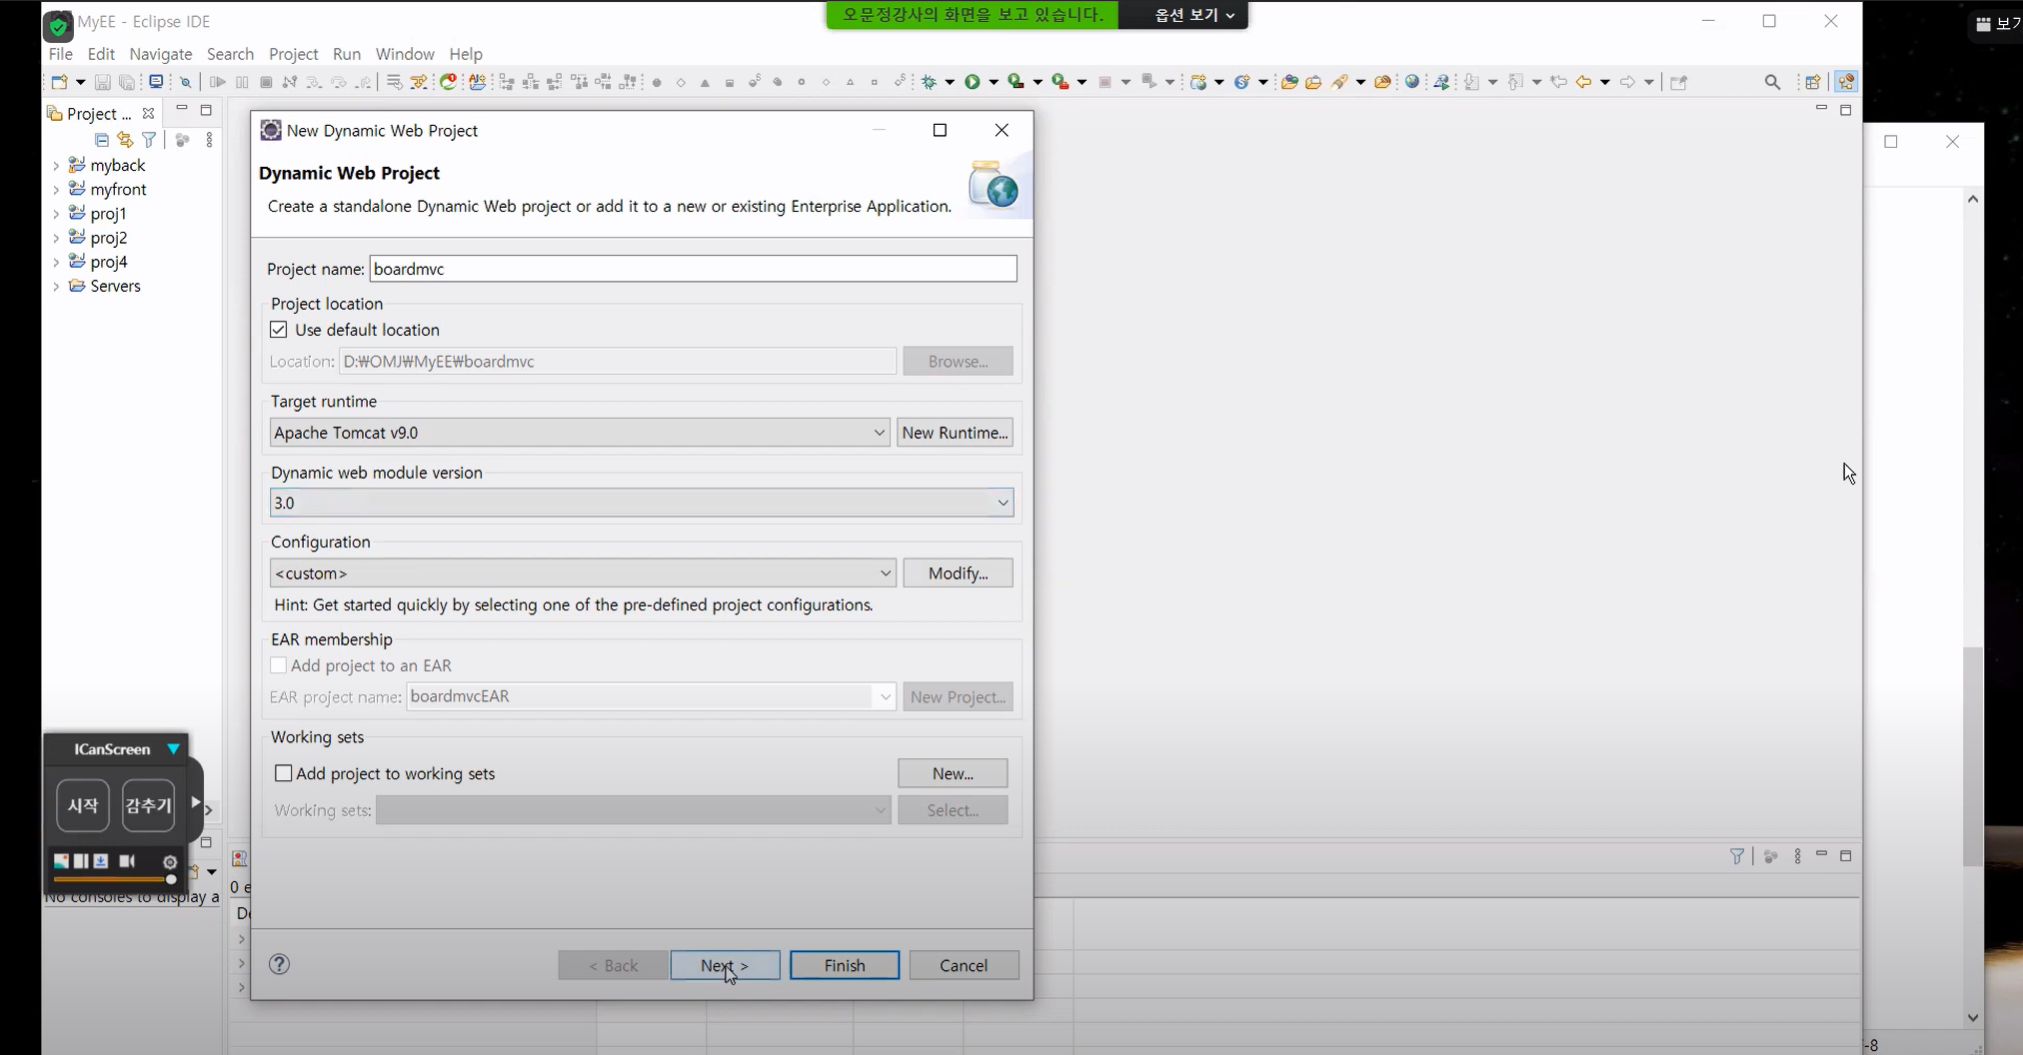2023x1055 pixels.
Task: Click the Forward navigation arrow icon
Action: click(x=1627, y=82)
